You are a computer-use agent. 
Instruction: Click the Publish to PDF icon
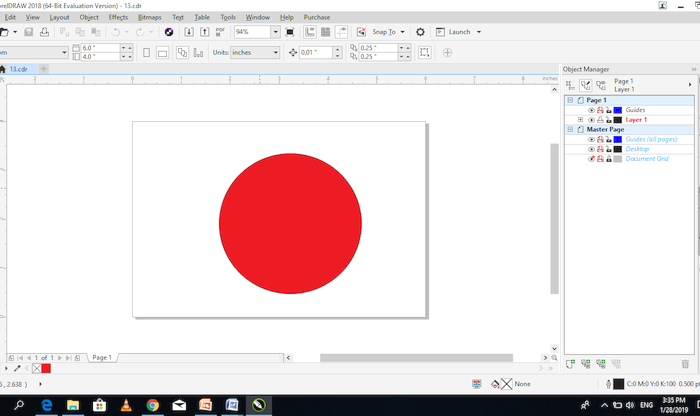coord(220,32)
